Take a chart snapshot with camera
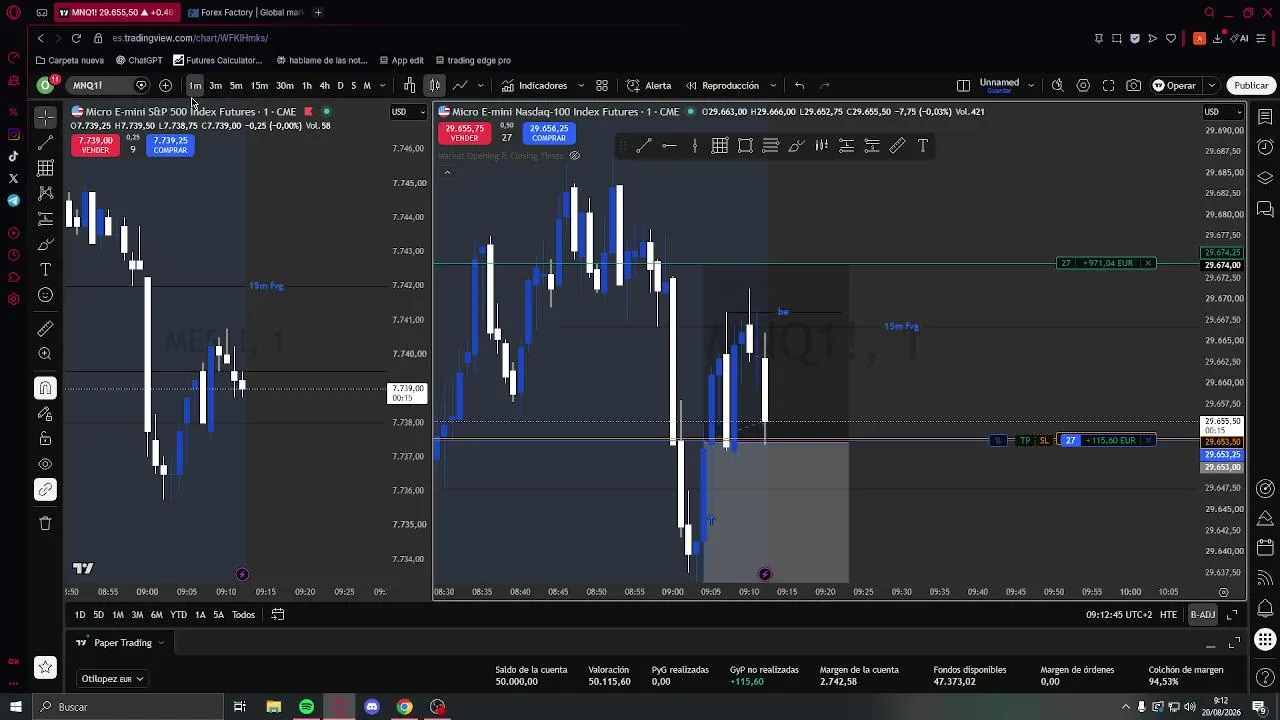 pyautogui.click(x=1133, y=86)
